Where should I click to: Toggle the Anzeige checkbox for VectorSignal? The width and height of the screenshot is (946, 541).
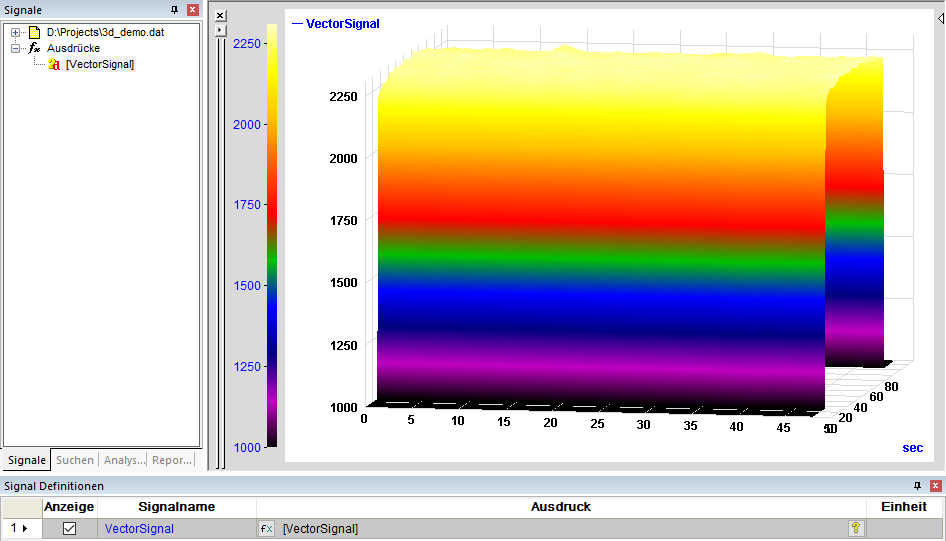click(69, 529)
